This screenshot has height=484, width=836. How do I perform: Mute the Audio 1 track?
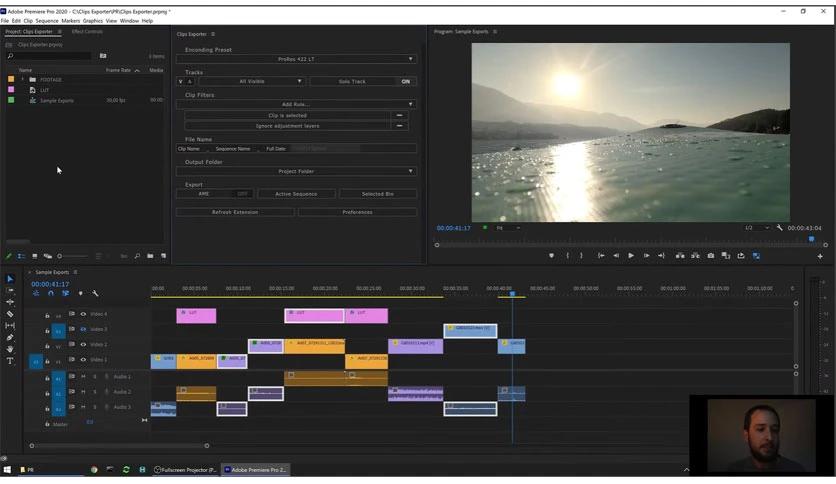point(83,377)
